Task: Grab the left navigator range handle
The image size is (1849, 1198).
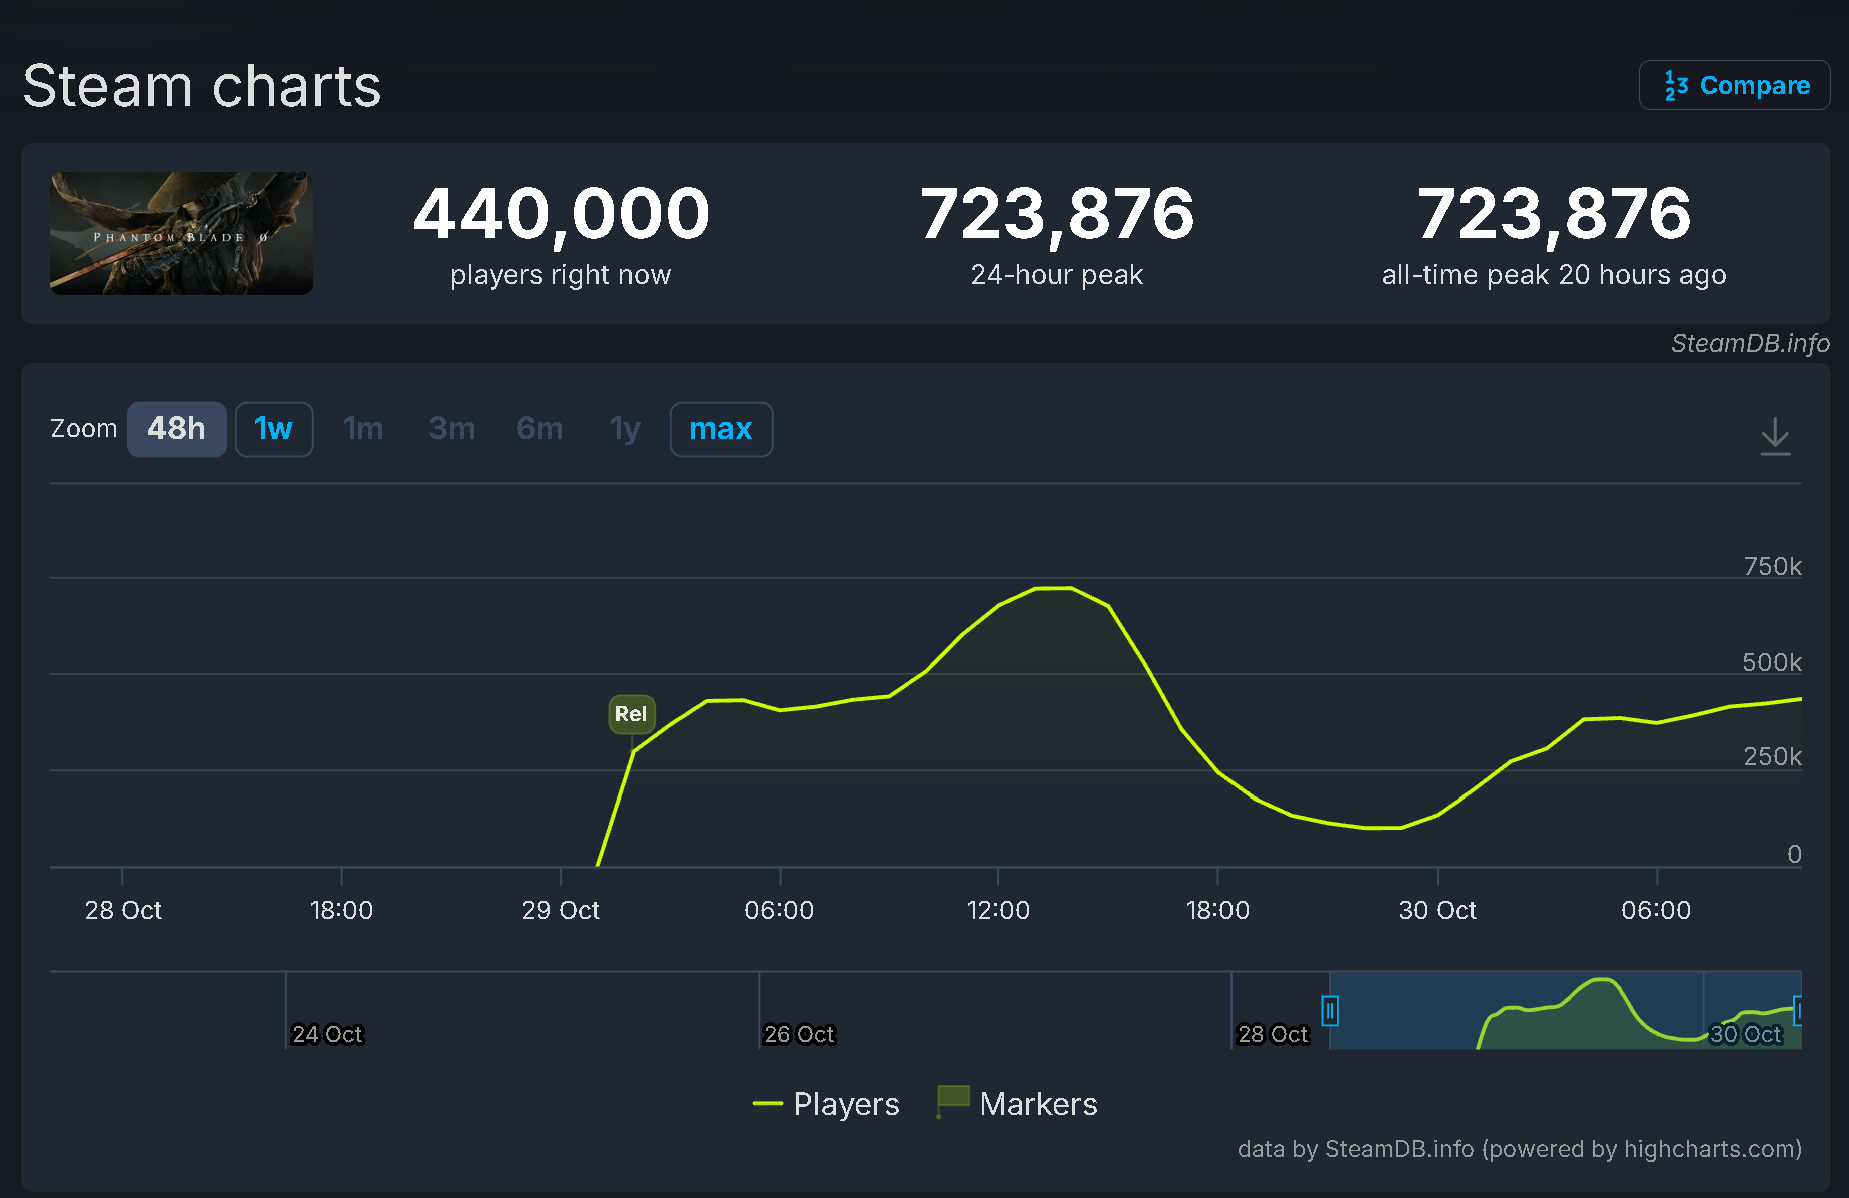Action: pos(1330,1011)
